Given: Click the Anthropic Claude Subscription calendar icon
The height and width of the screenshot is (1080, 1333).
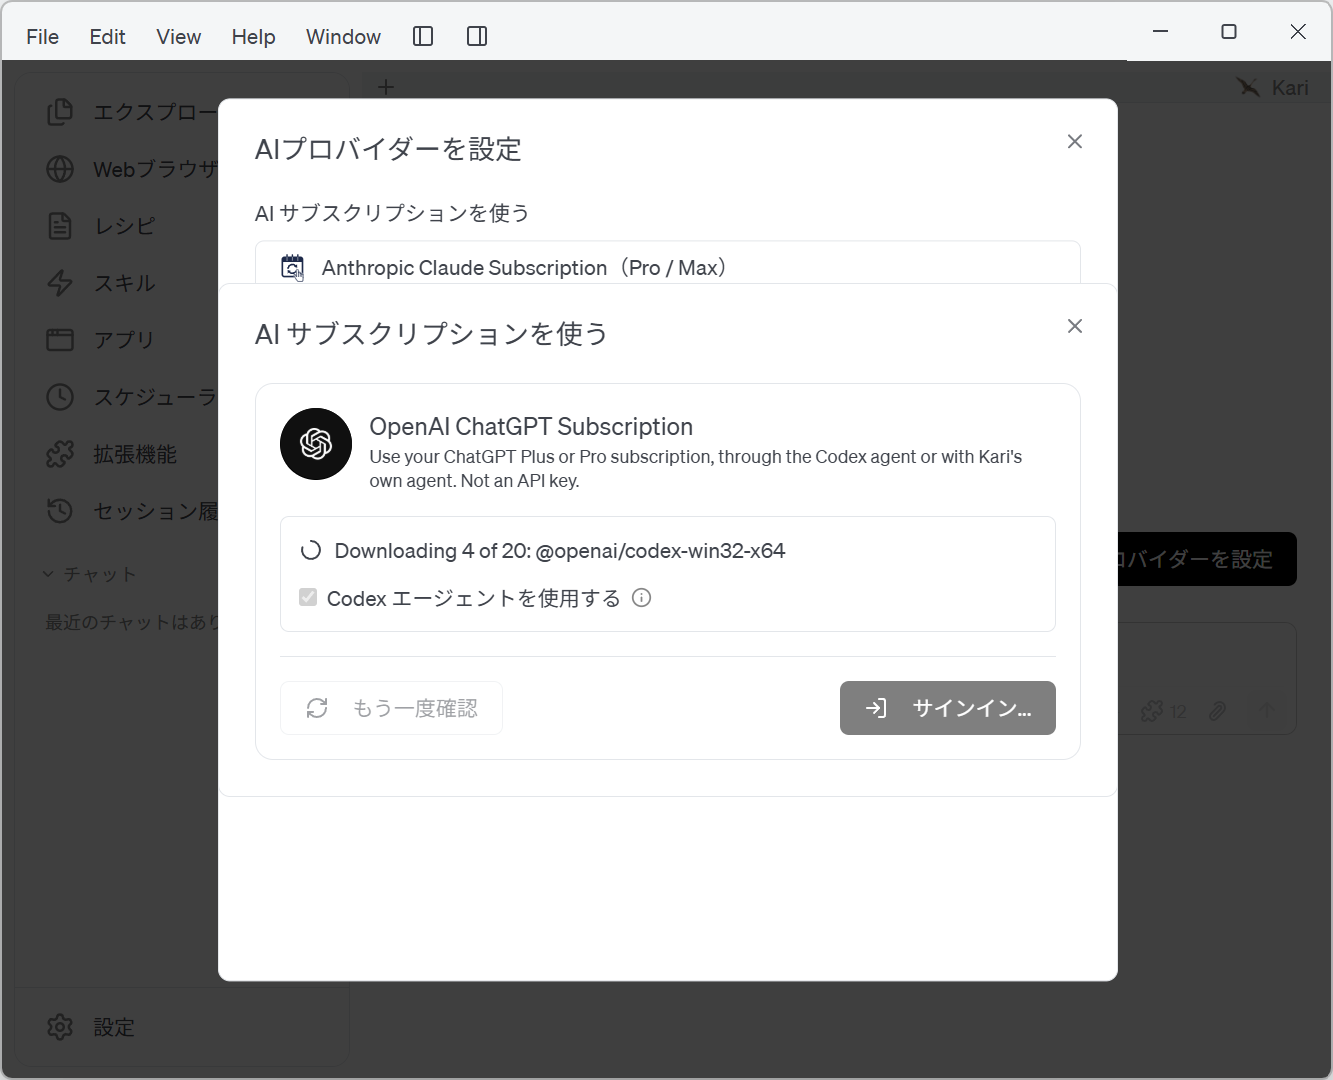Looking at the screenshot, I should click(x=292, y=268).
